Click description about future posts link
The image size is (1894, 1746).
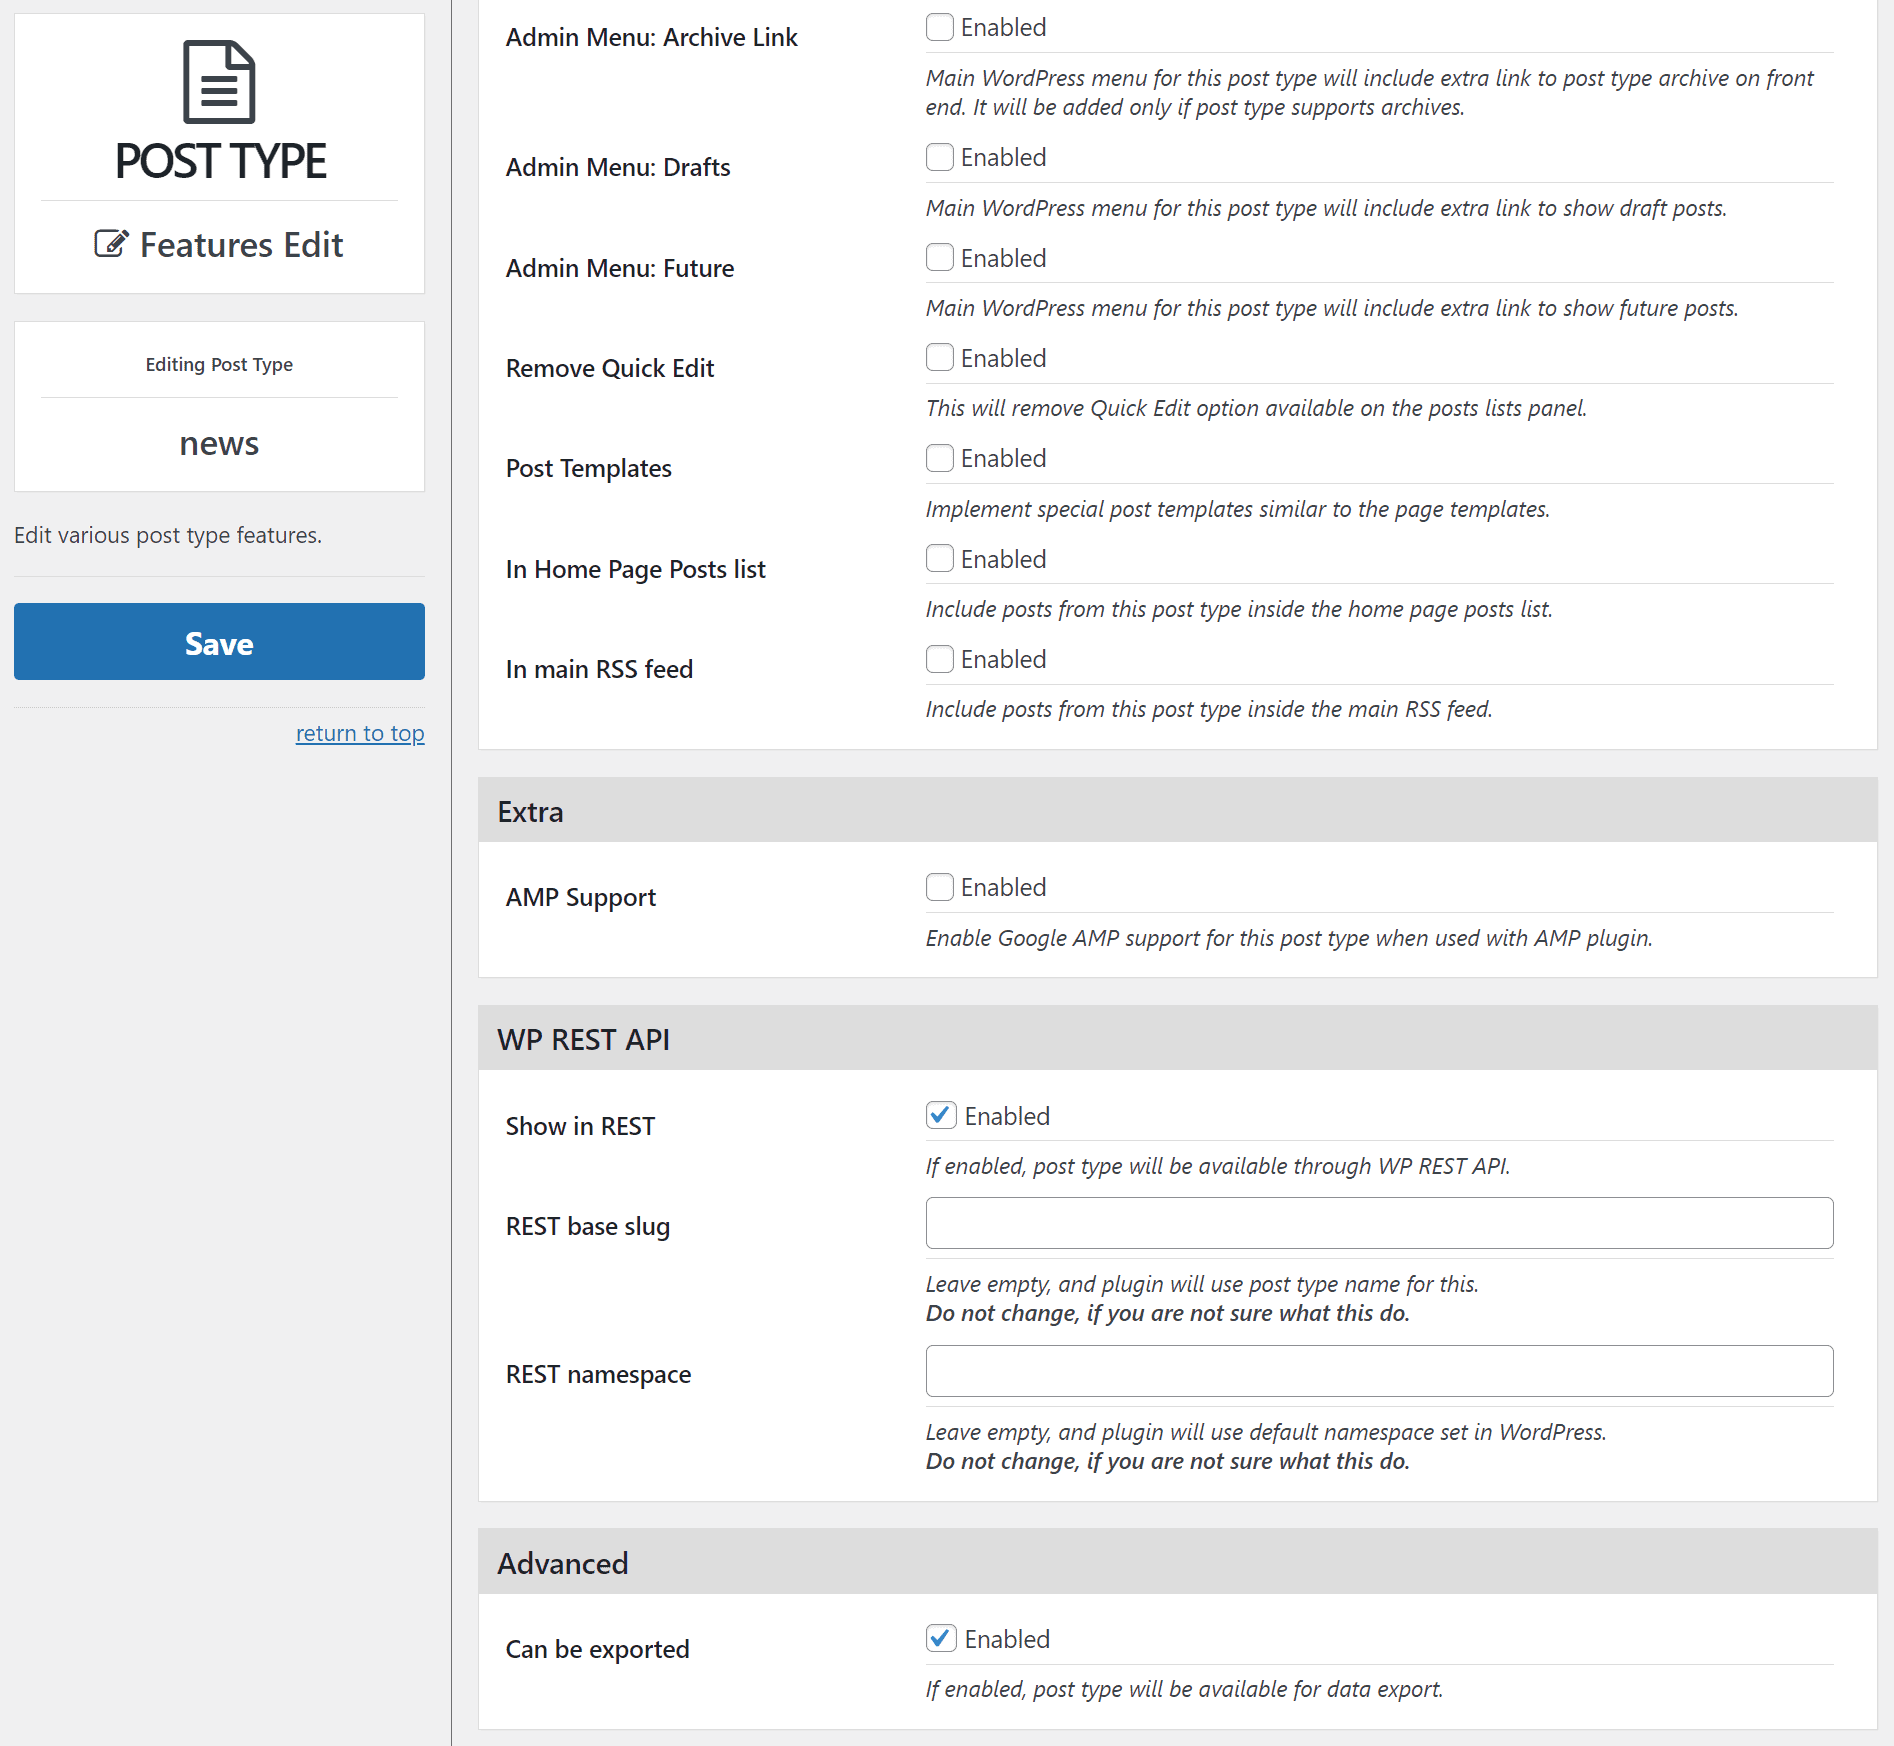[x=1332, y=308]
